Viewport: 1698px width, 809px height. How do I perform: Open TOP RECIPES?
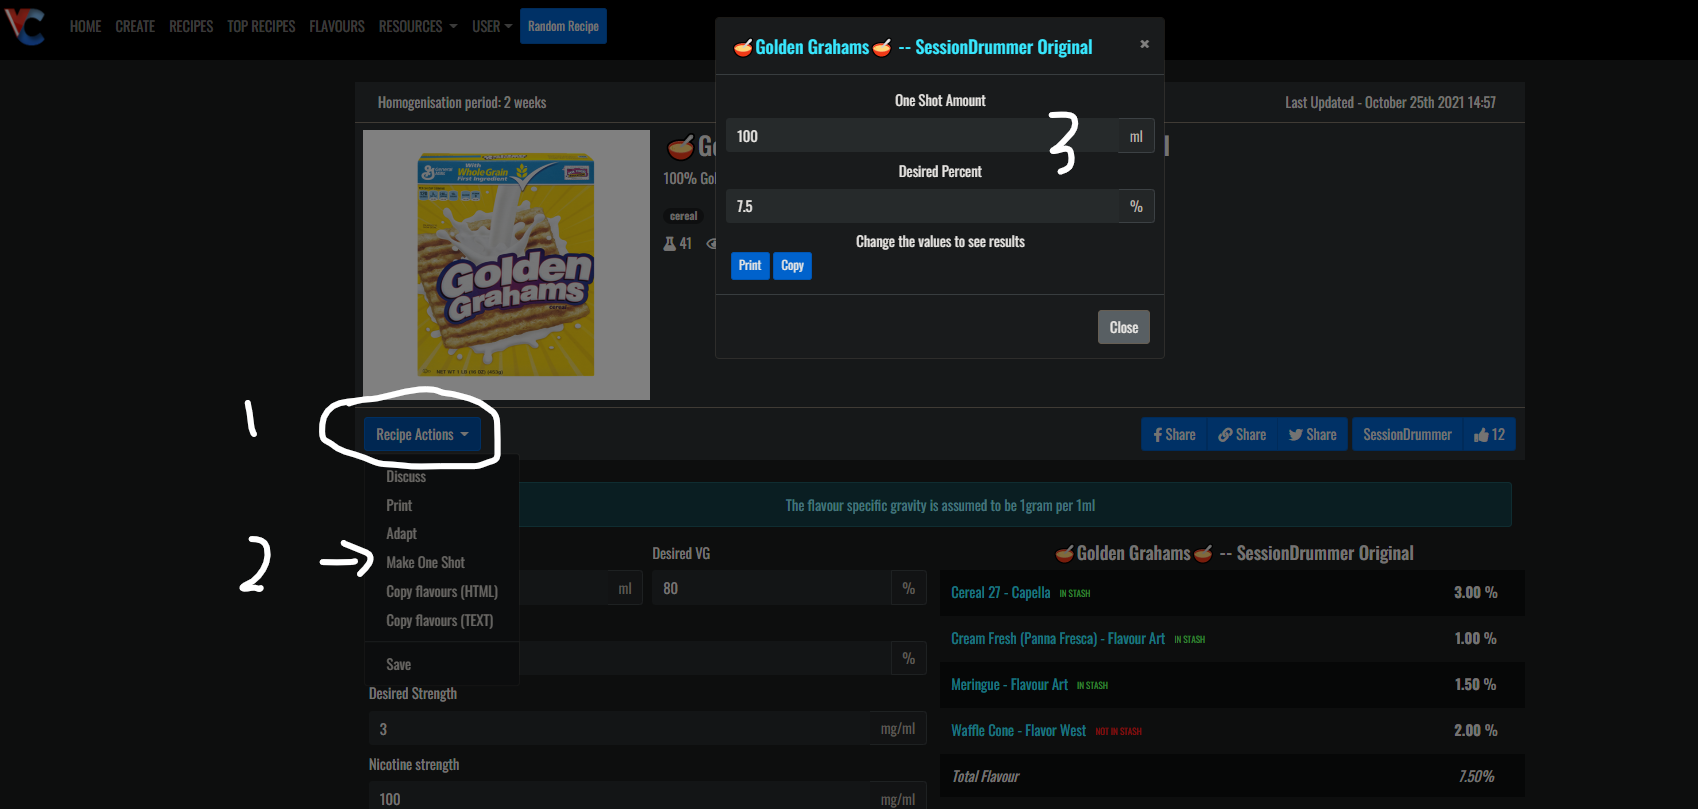coord(261,26)
